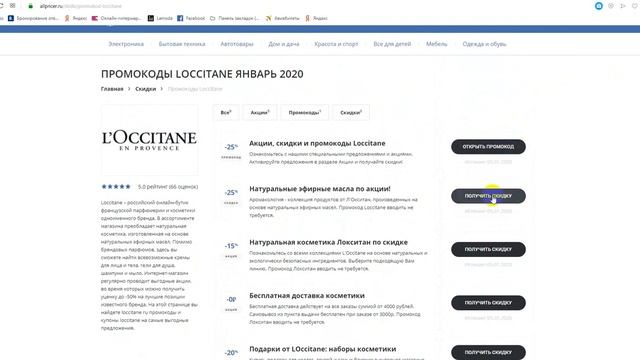Click the blue circular extension icon in address bar
This screenshot has height=360, width=640.
pyautogui.click(x=599, y=6)
